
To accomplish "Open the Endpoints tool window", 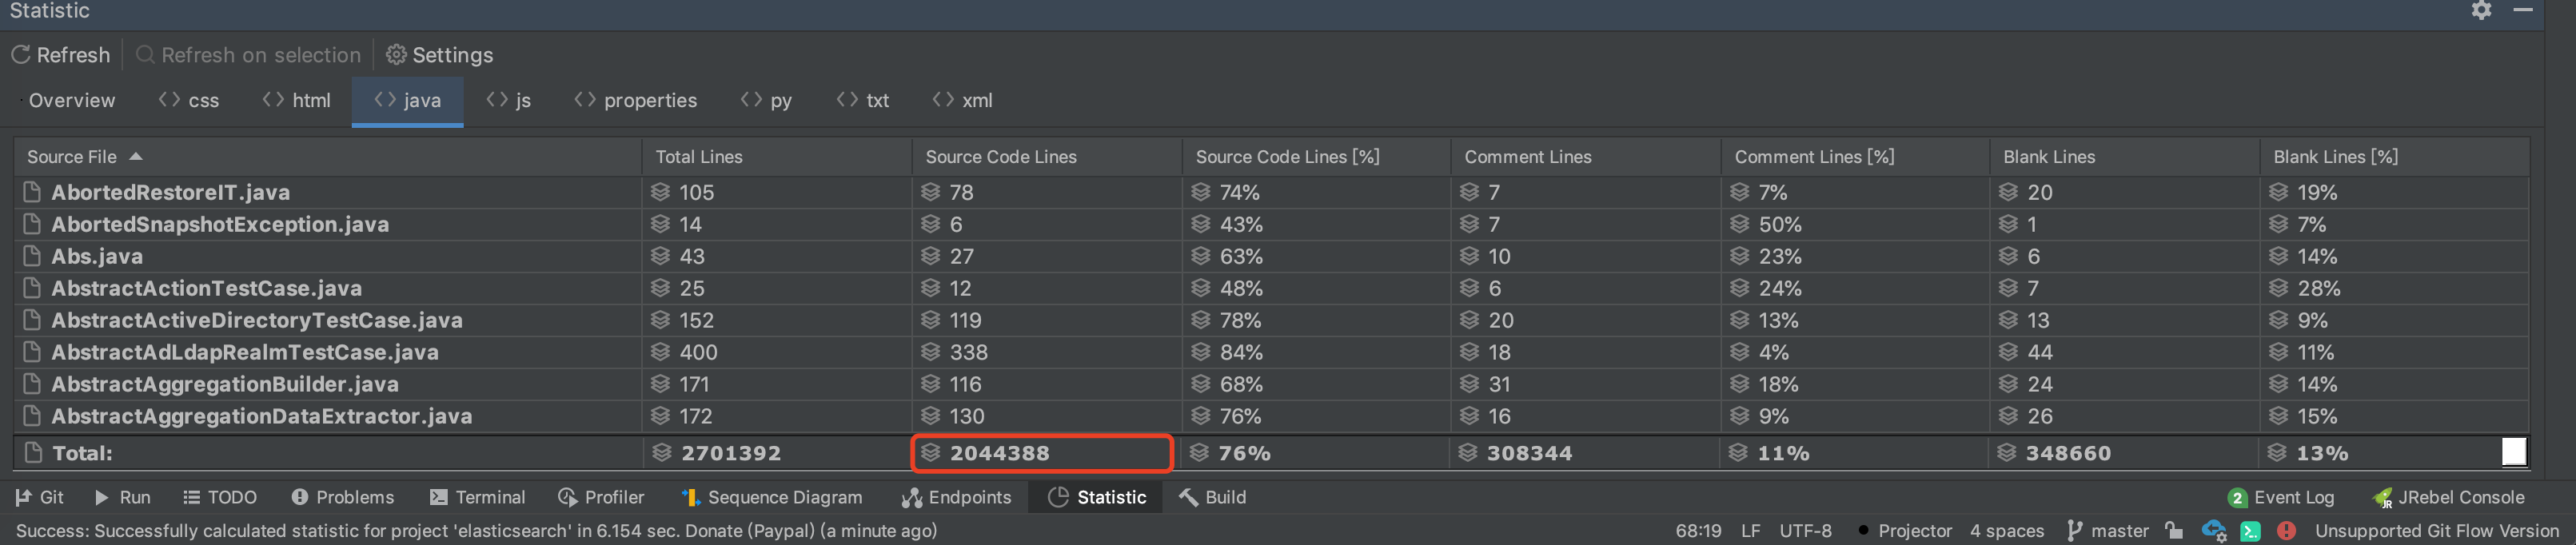I will pos(956,498).
